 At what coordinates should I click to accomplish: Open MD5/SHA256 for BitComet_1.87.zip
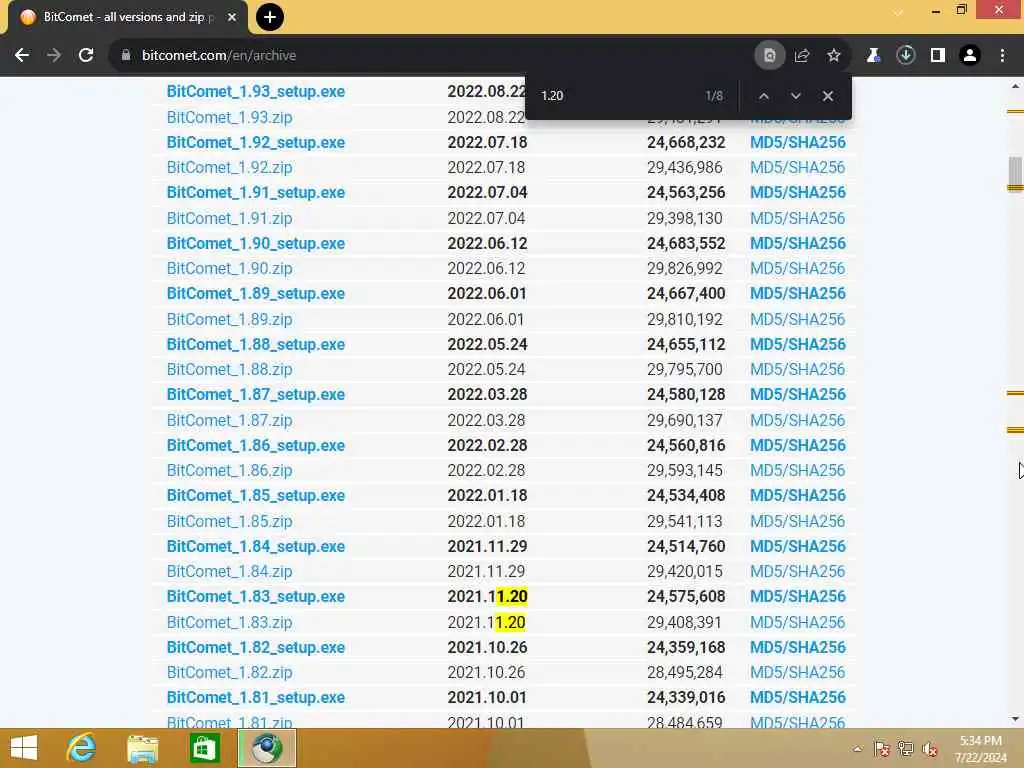(797, 420)
